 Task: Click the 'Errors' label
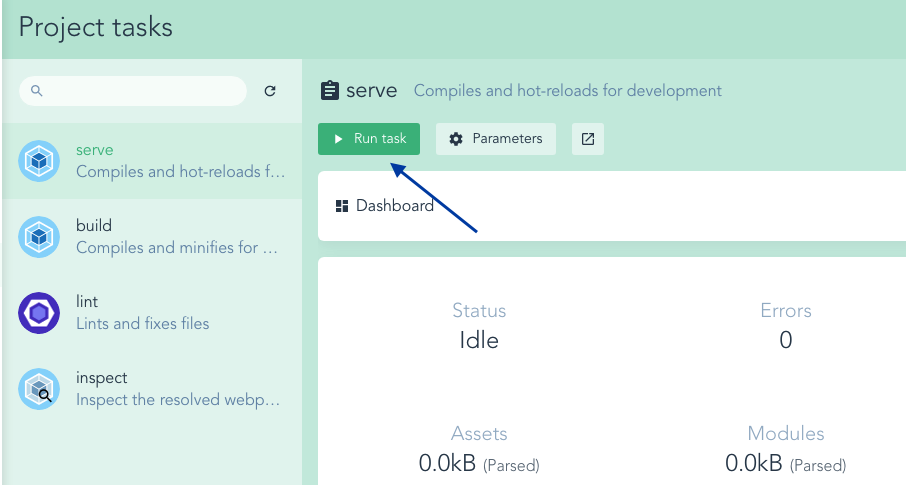click(786, 310)
